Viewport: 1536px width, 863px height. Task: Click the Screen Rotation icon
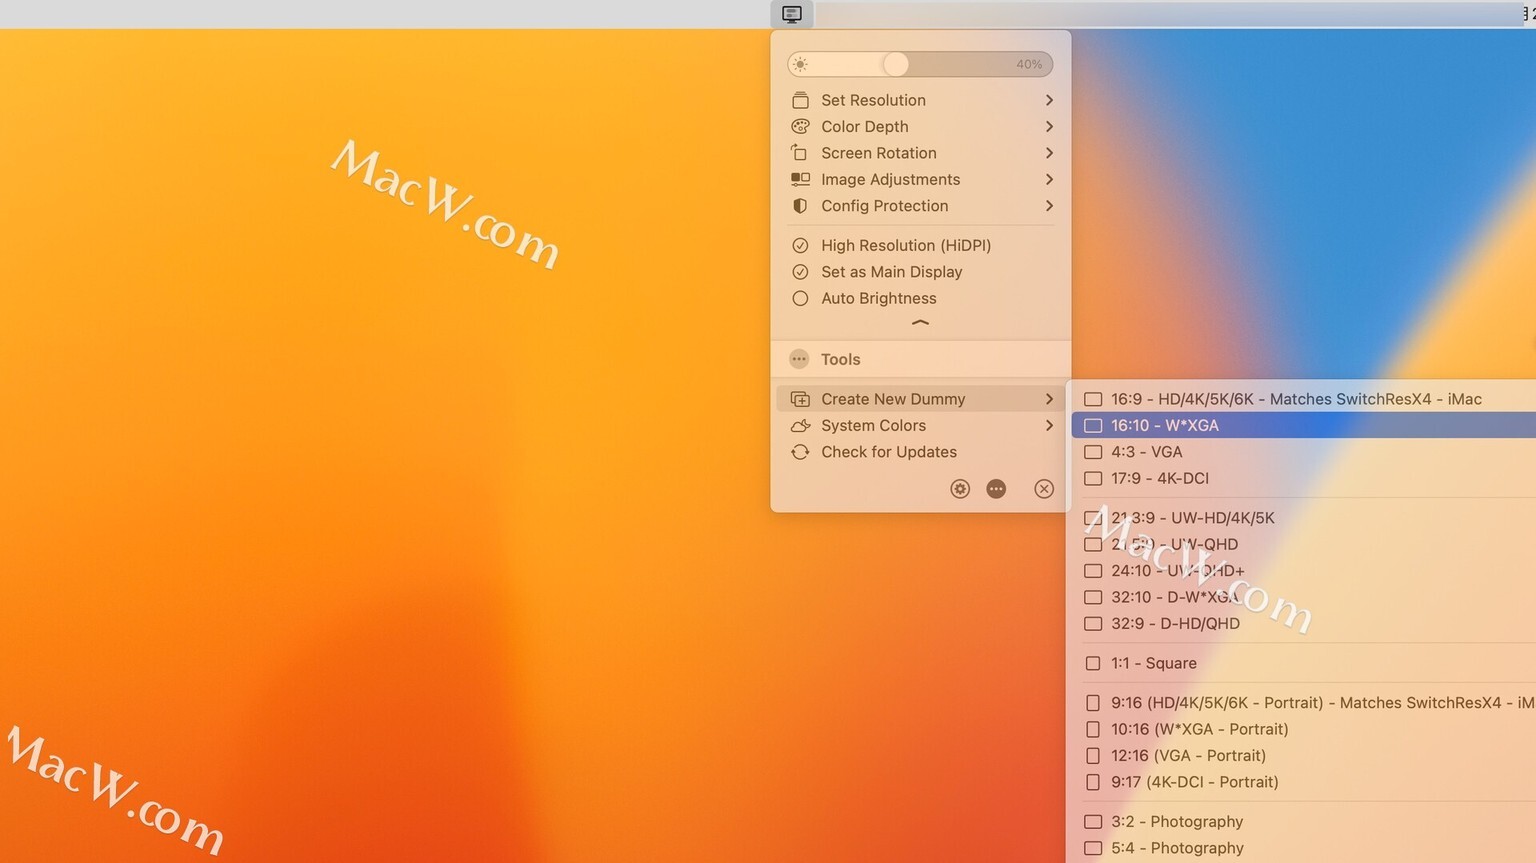(x=799, y=153)
